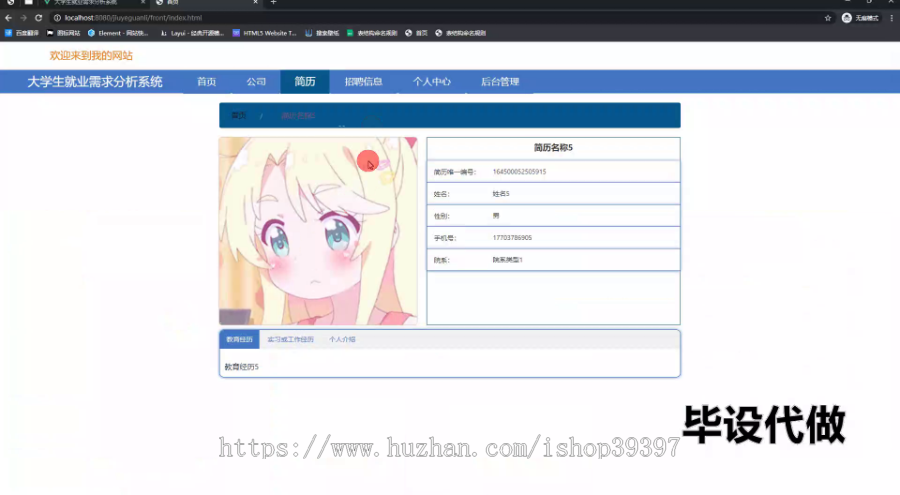The width and height of the screenshot is (900, 495).
Task: Open the 个人中心 navigation item
Action: point(432,82)
